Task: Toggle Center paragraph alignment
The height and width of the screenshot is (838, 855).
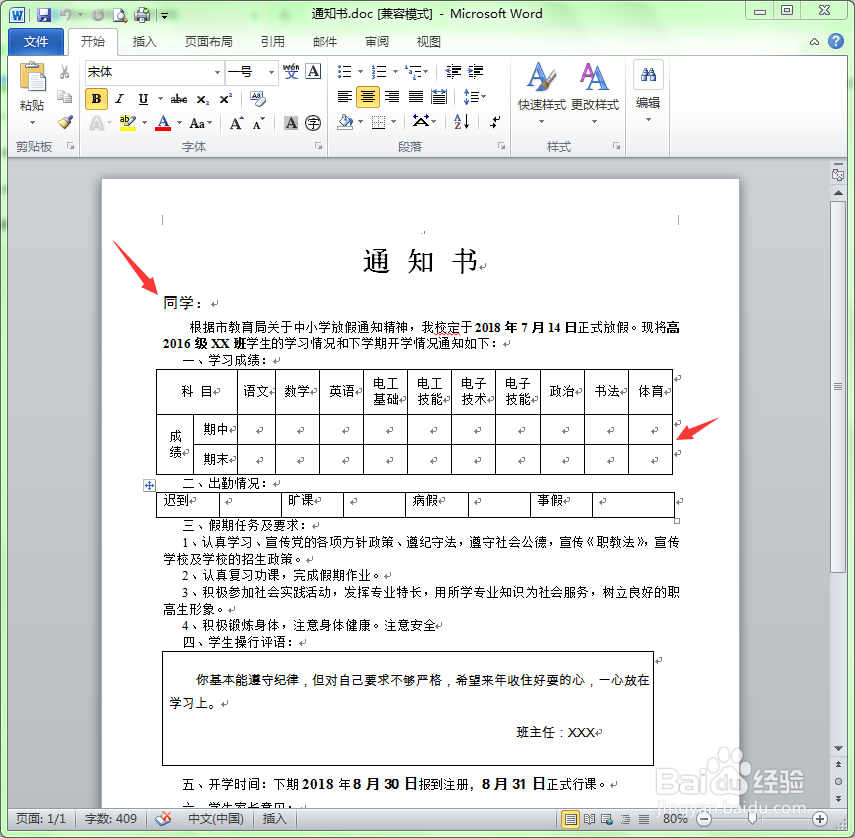Action: [x=368, y=97]
